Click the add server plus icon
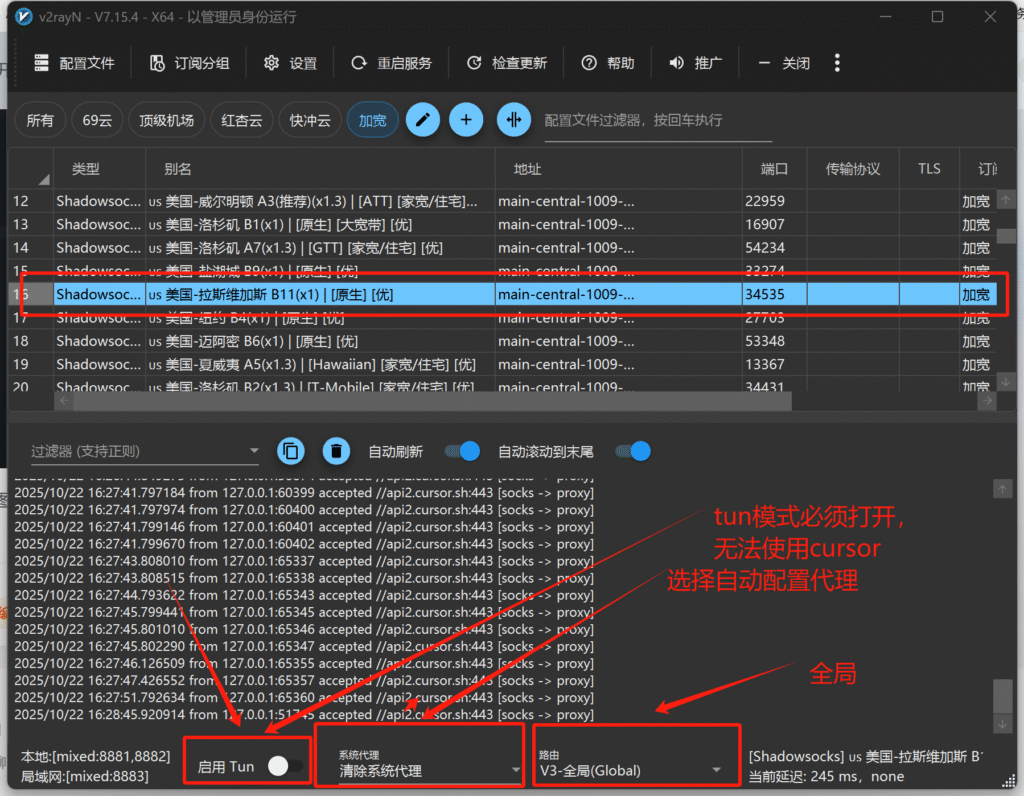Viewport: 1024px width, 796px height. (467, 119)
